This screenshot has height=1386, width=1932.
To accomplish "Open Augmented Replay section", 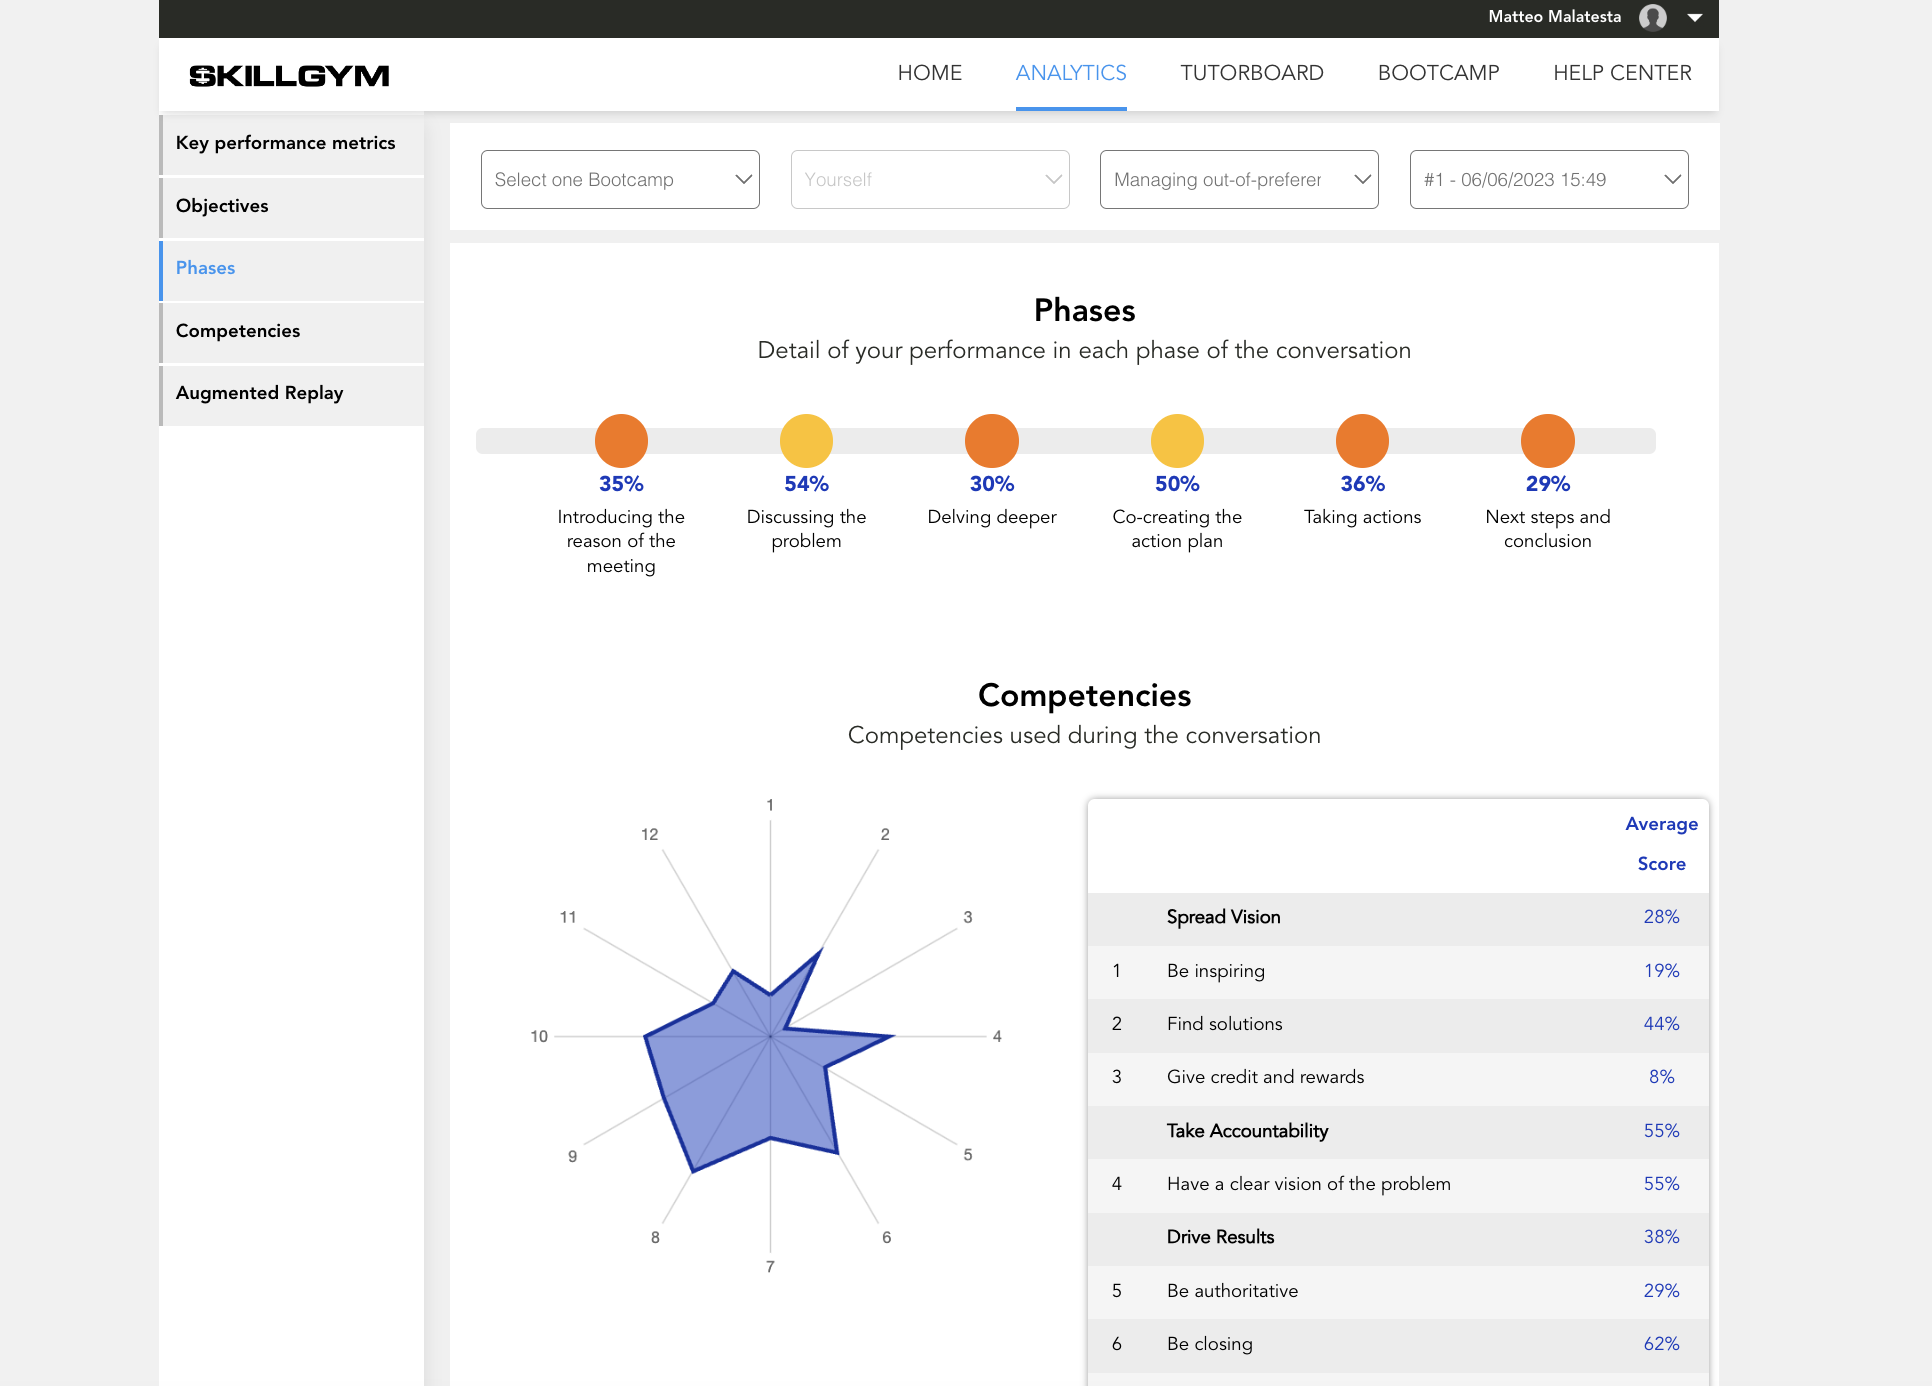I will 260,393.
